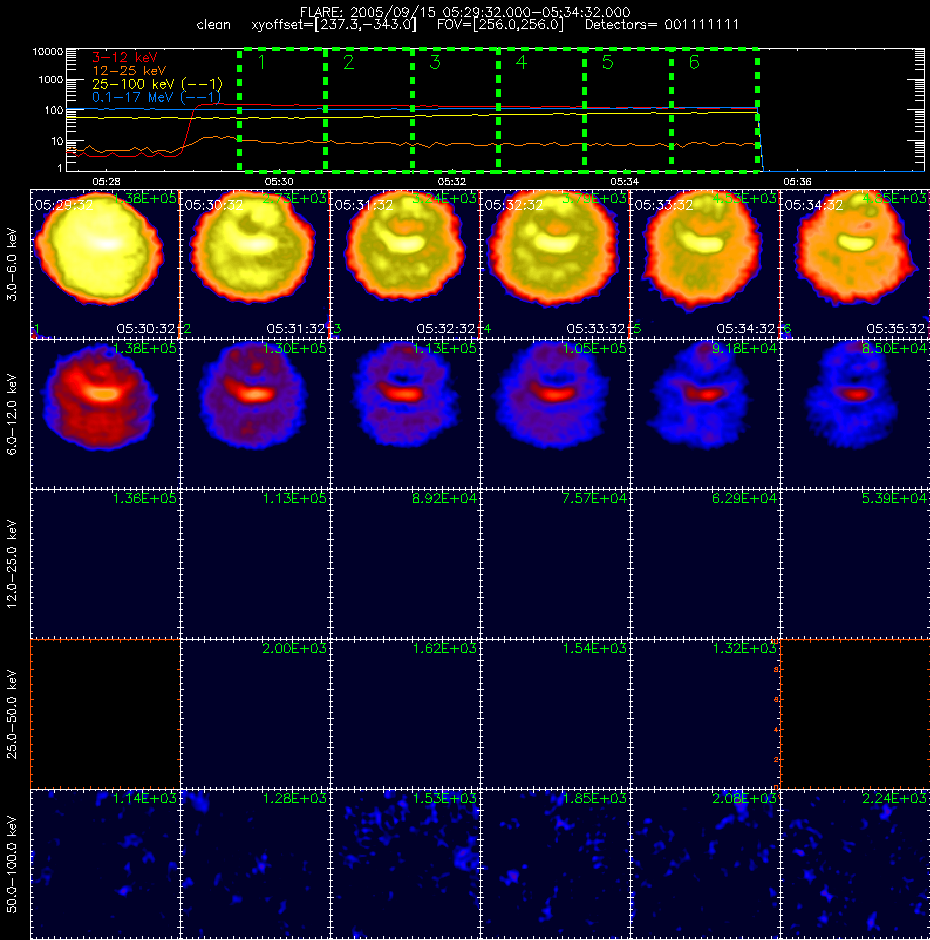Click the 05:35:32 end-time label
The image size is (930, 940).
(895, 329)
